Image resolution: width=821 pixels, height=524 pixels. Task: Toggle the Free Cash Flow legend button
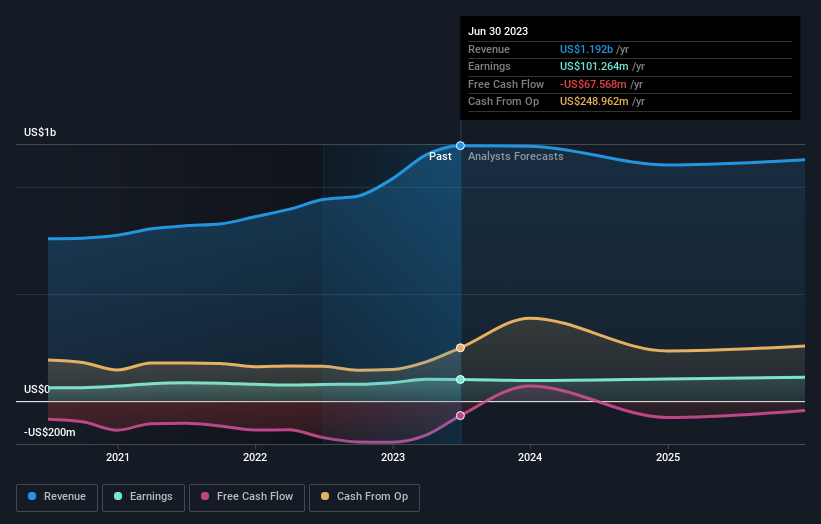[247, 497]
